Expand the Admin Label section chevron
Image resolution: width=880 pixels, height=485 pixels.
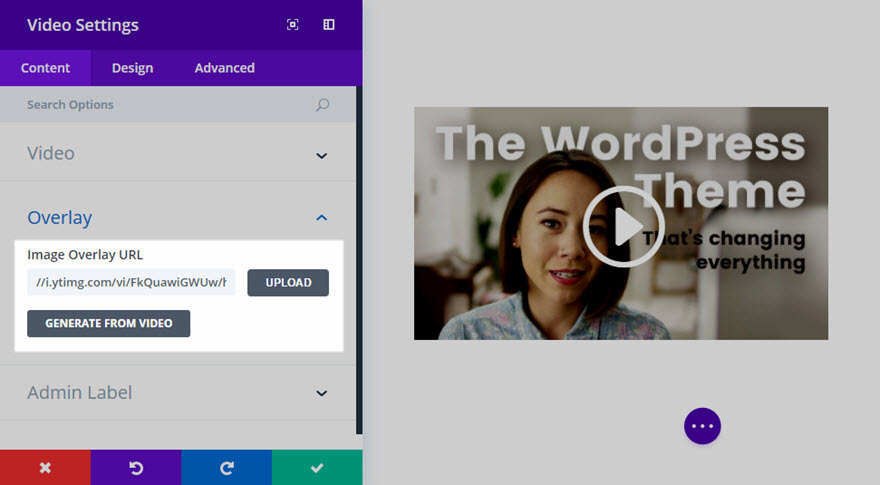click(322, 393)
